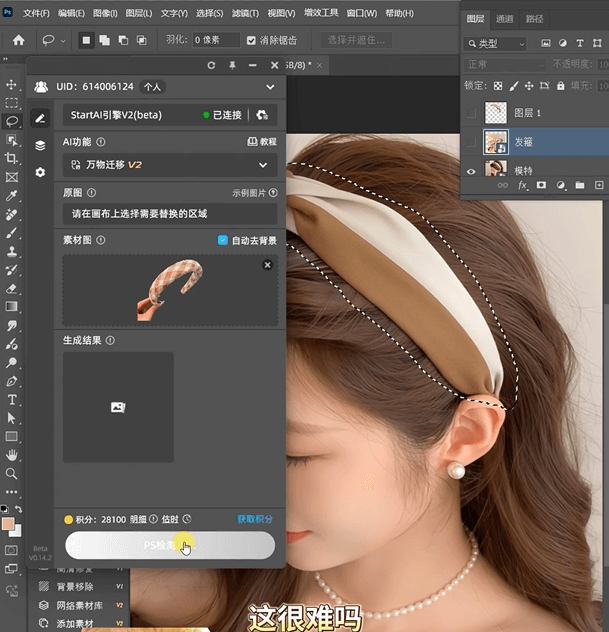Select the Hand tool
Image resolution: width=609 pixels, height=632 pixels.
(11, 455)
